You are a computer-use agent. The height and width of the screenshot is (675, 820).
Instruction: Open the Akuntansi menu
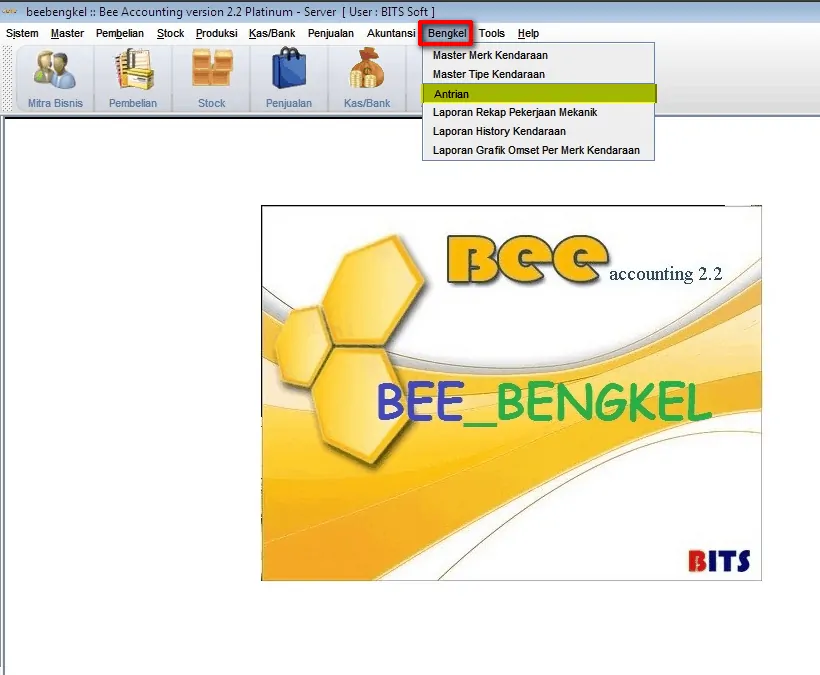tap(391, 33)
